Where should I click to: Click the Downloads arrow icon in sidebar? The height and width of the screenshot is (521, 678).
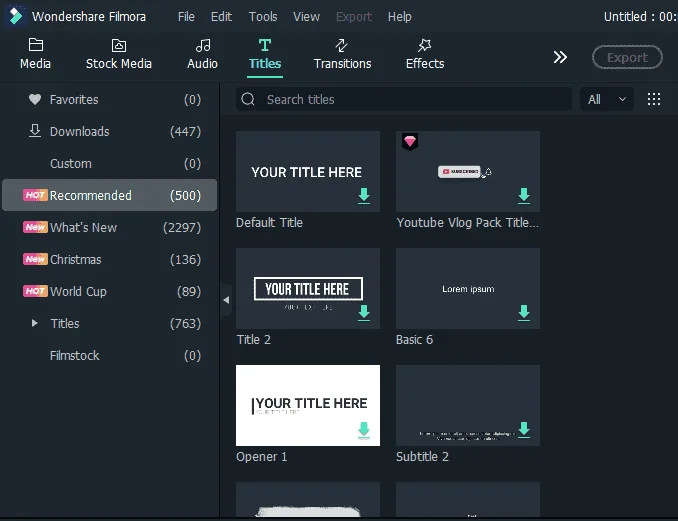pyautogui.click(x=35, y=131)
